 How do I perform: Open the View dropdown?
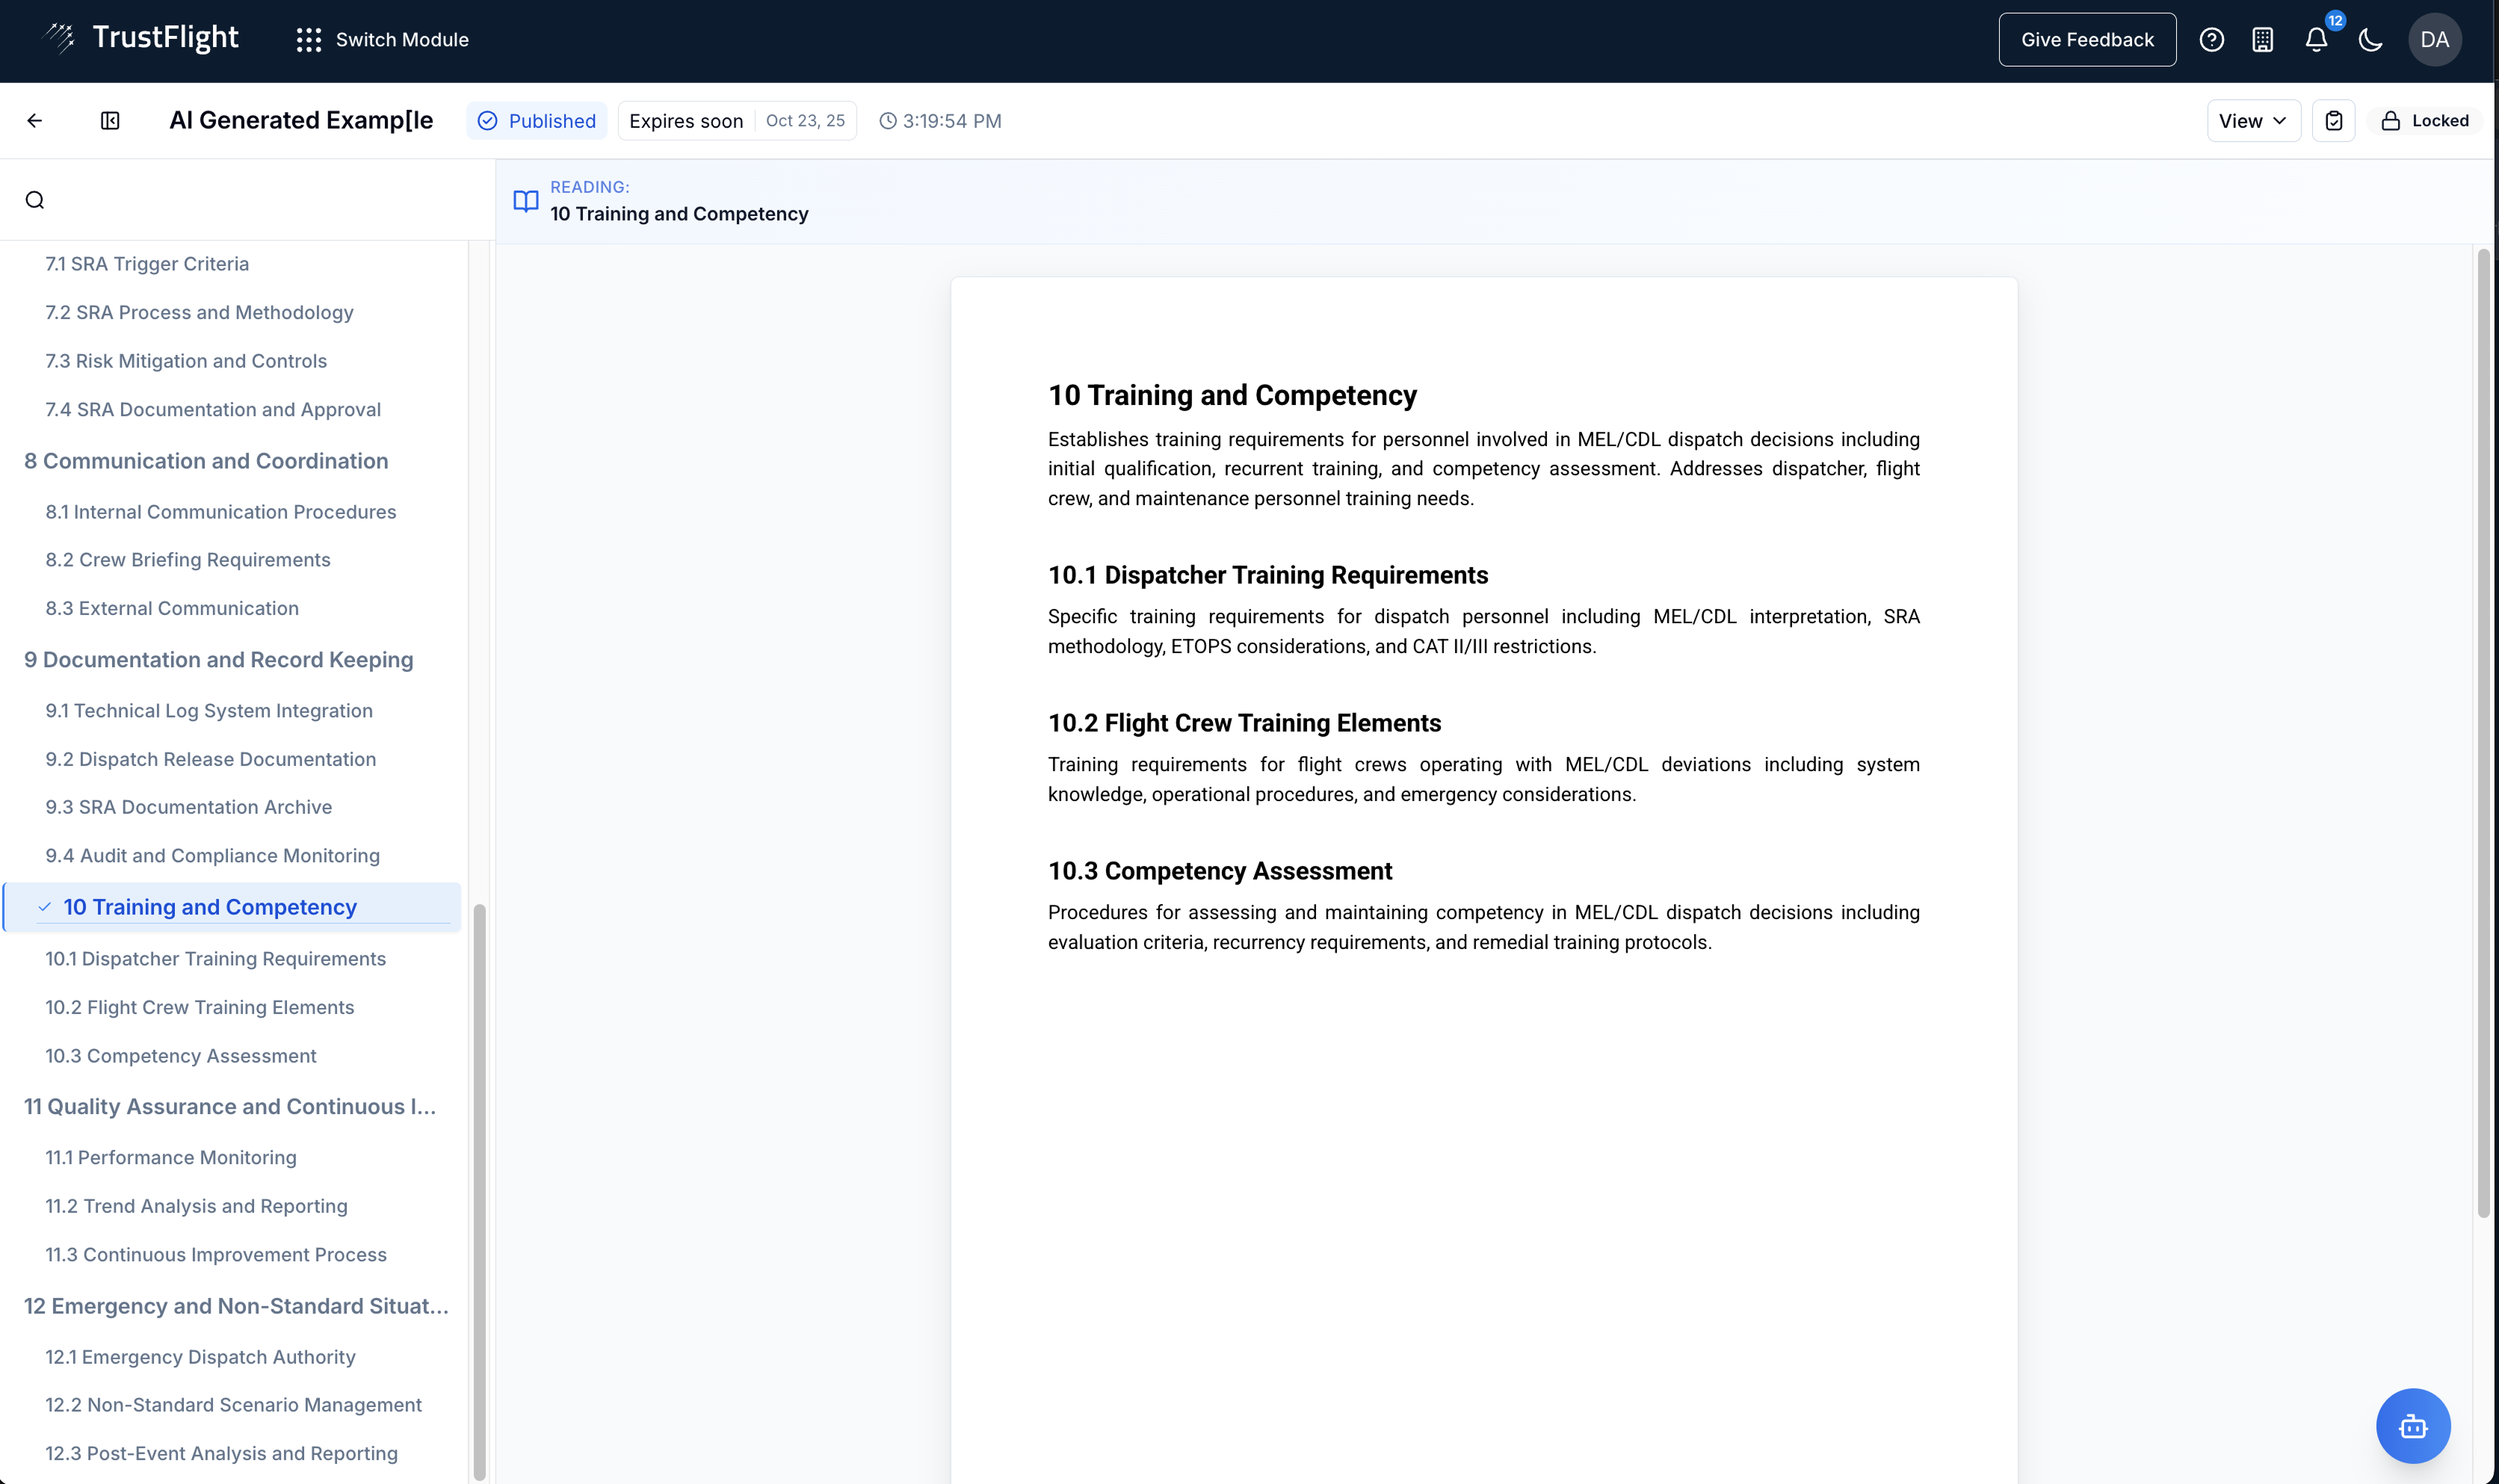tap(2253, 121)
